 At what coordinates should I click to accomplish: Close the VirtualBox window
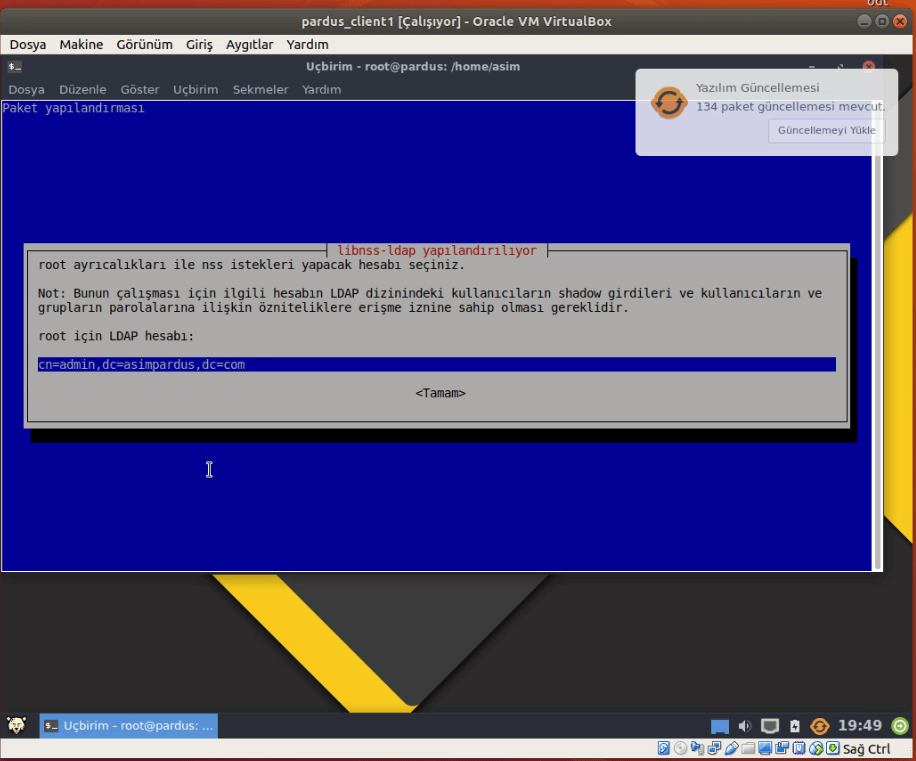[900, 22]
